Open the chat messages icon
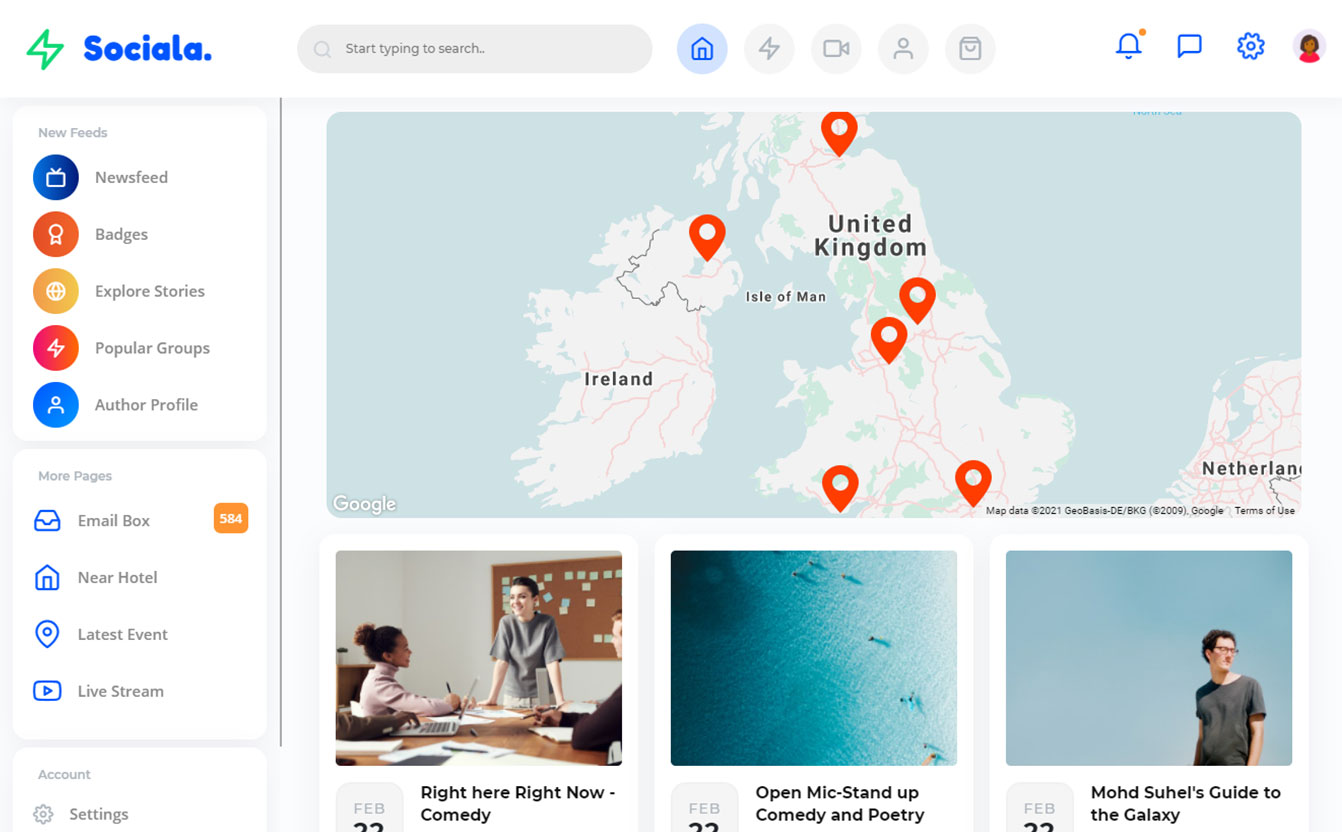The width and height of the screenshot is (1342, 832). point(1189,46)
